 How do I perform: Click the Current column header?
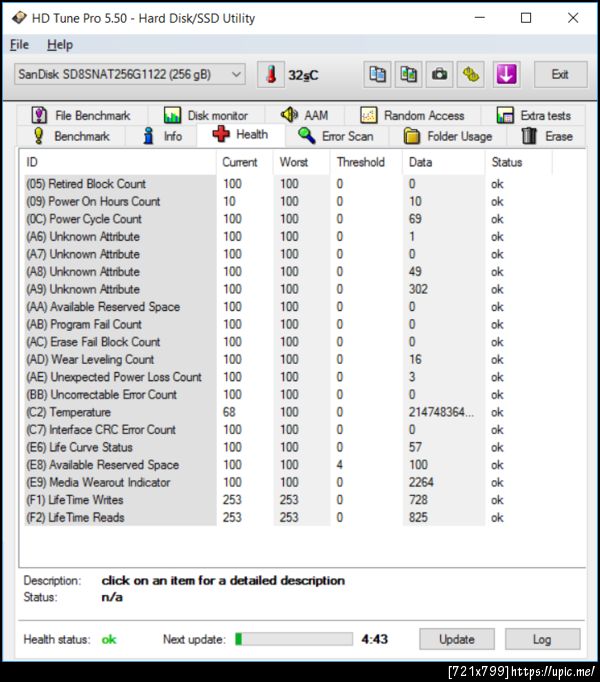[245, 162]
